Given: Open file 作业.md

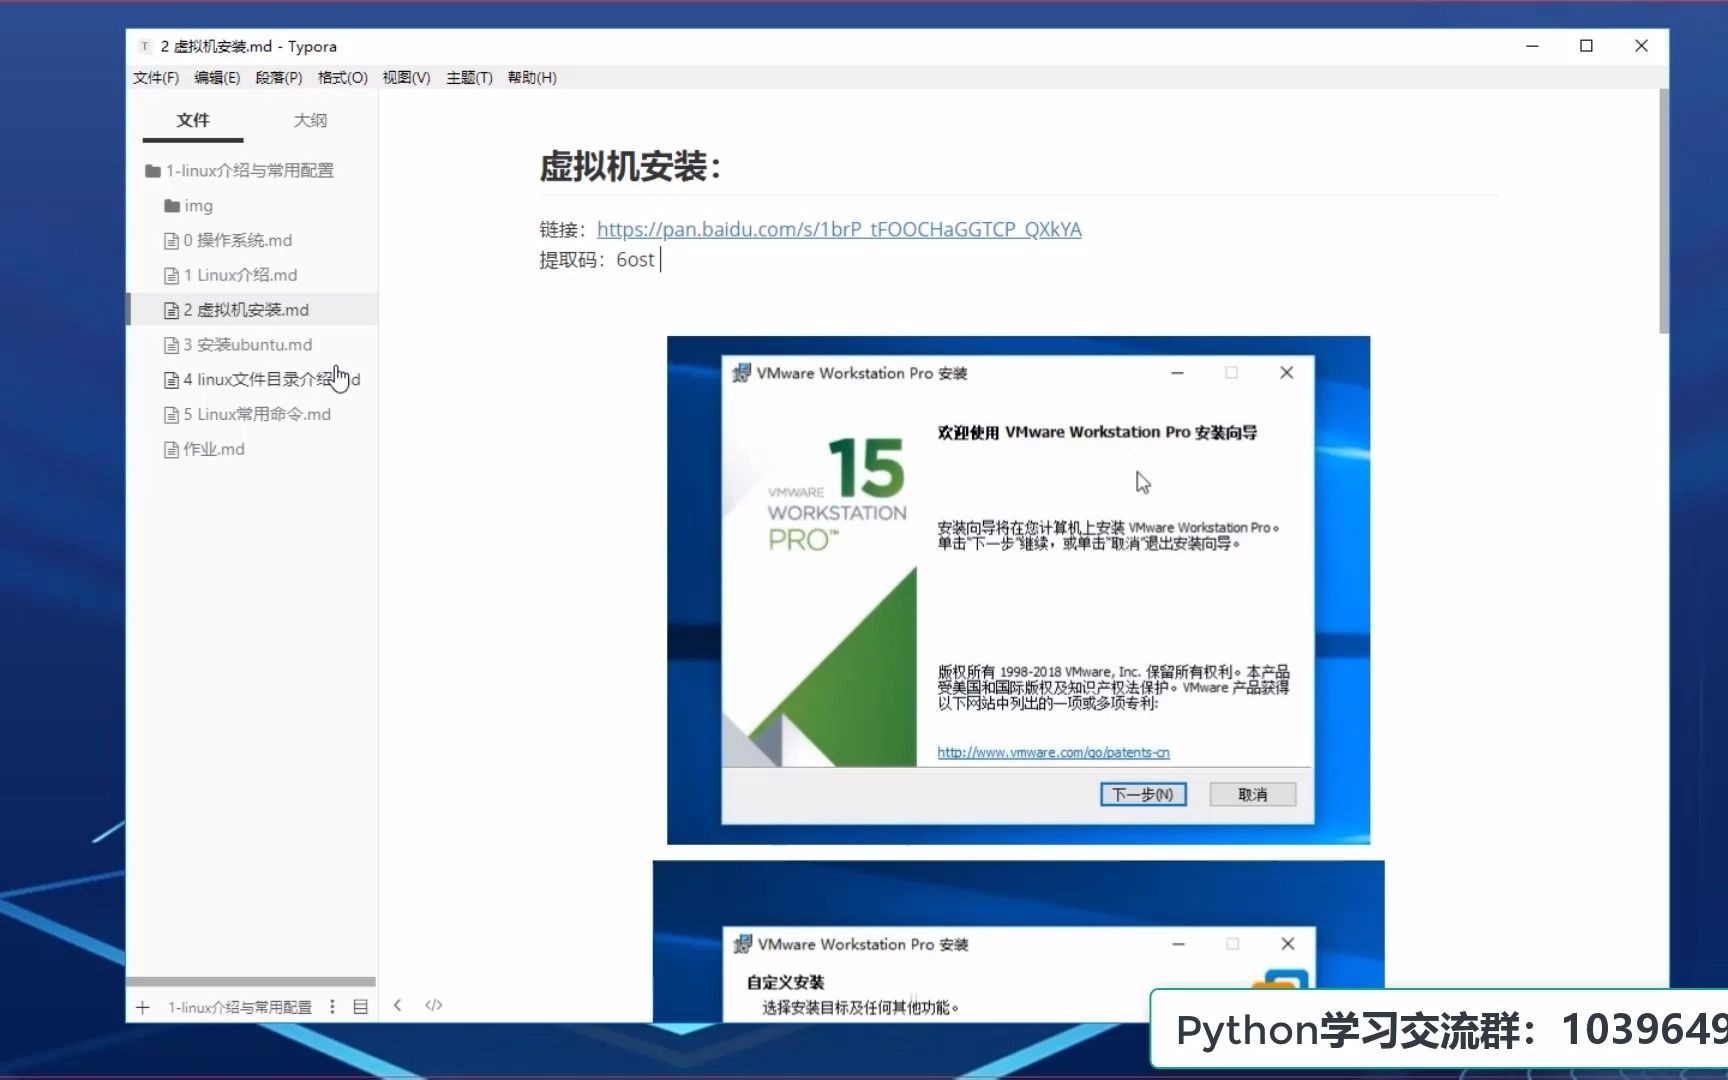Looking at the screenshot, I should click(214, 449).
